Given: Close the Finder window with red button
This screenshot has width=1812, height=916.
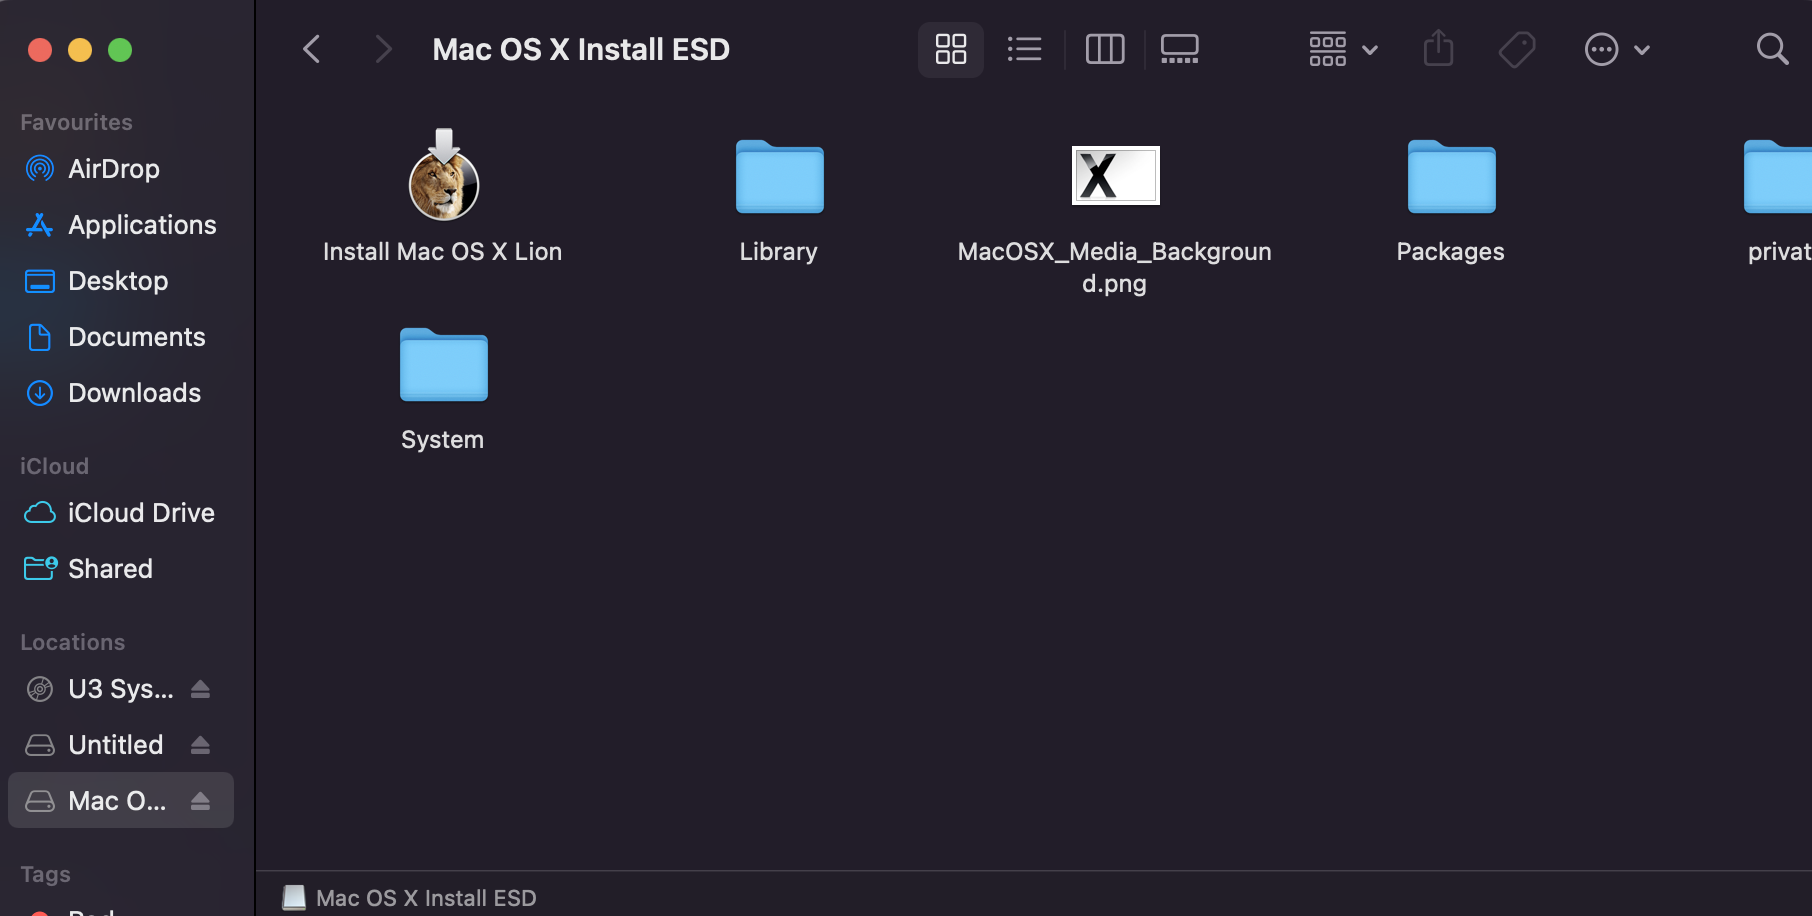Looking at the screenshot, I should click(x=40, y=50).
